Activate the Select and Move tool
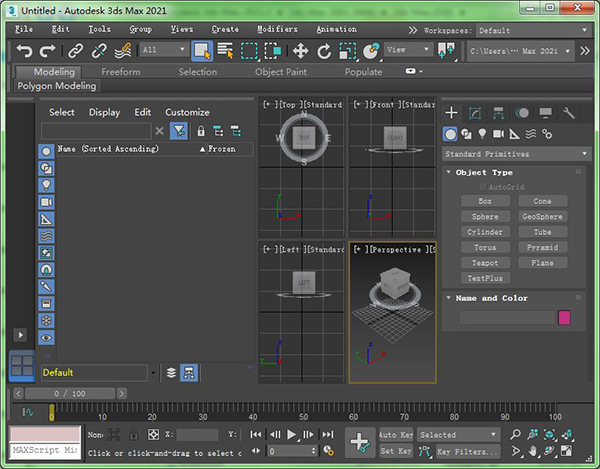This screenshot has height=469, width=600. pyautogui.click(x=300, y=50)
